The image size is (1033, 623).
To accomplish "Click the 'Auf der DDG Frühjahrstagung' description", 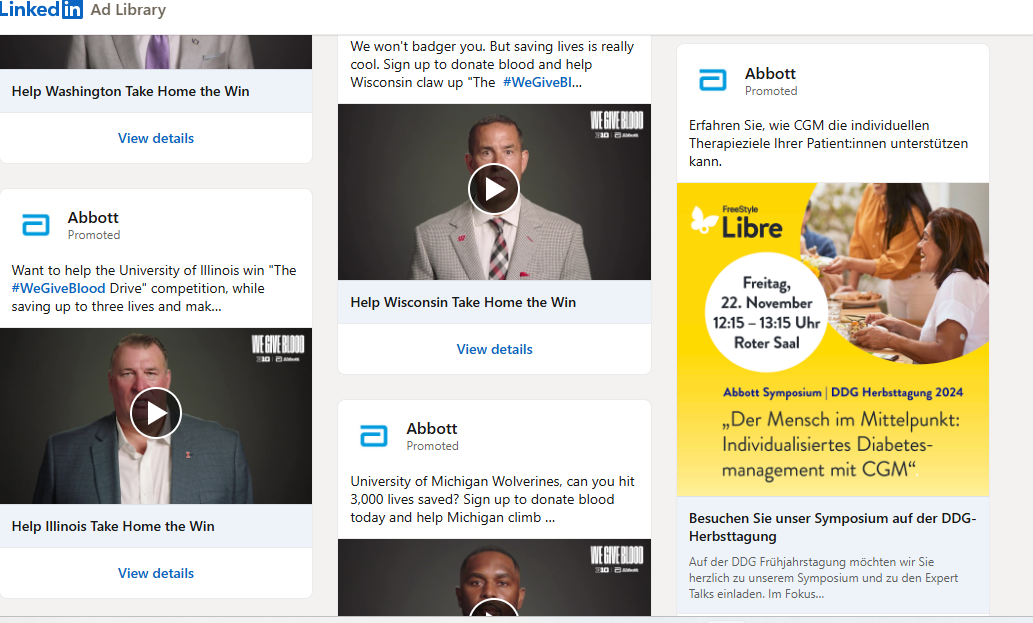I will click(x=824, y=578).
